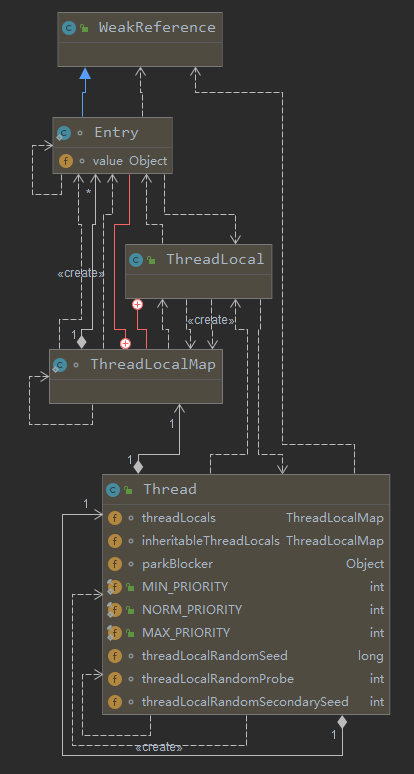The image size is (414, 774).
Task: Click the Entry class icon
Action: click(x=64, y=133)
